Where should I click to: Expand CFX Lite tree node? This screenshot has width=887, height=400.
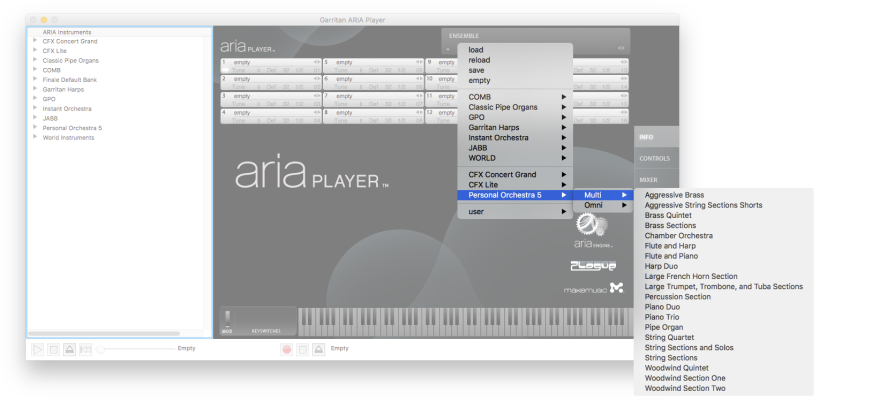coord(35,50)
